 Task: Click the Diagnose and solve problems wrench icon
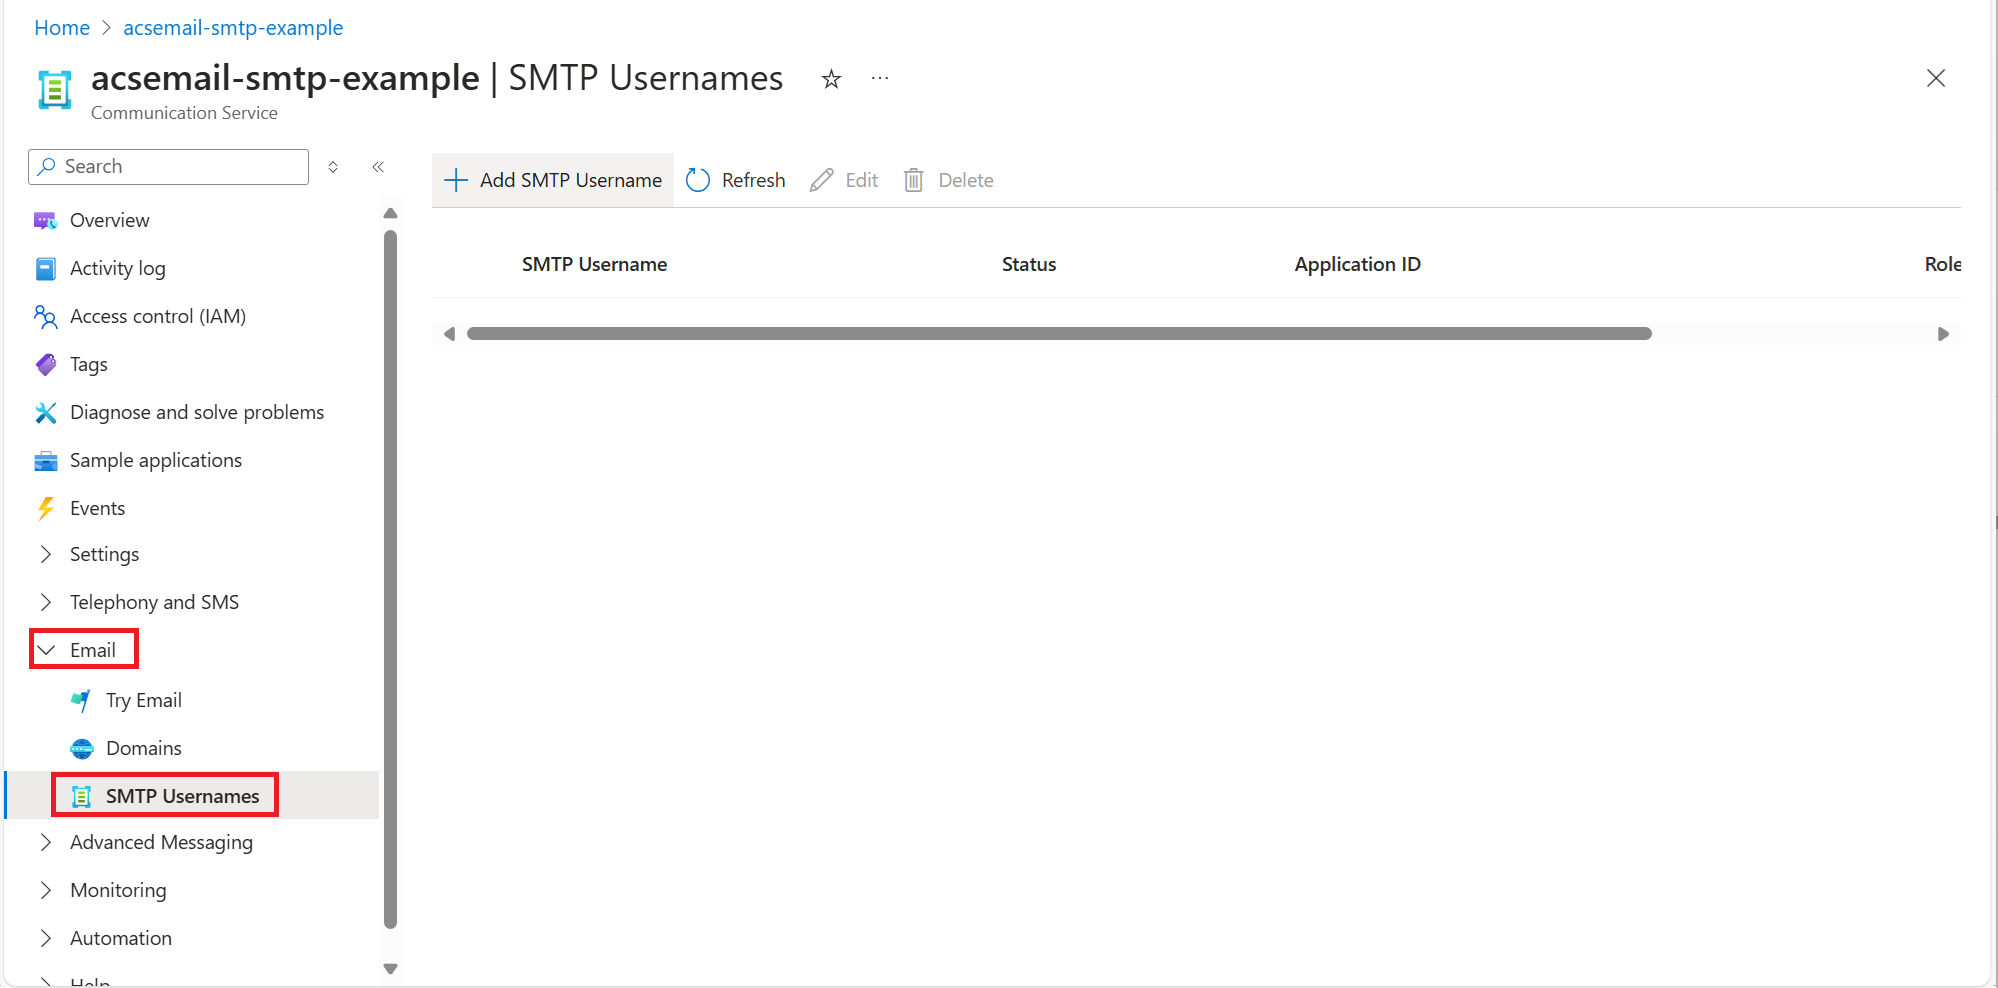pos(46,412)
